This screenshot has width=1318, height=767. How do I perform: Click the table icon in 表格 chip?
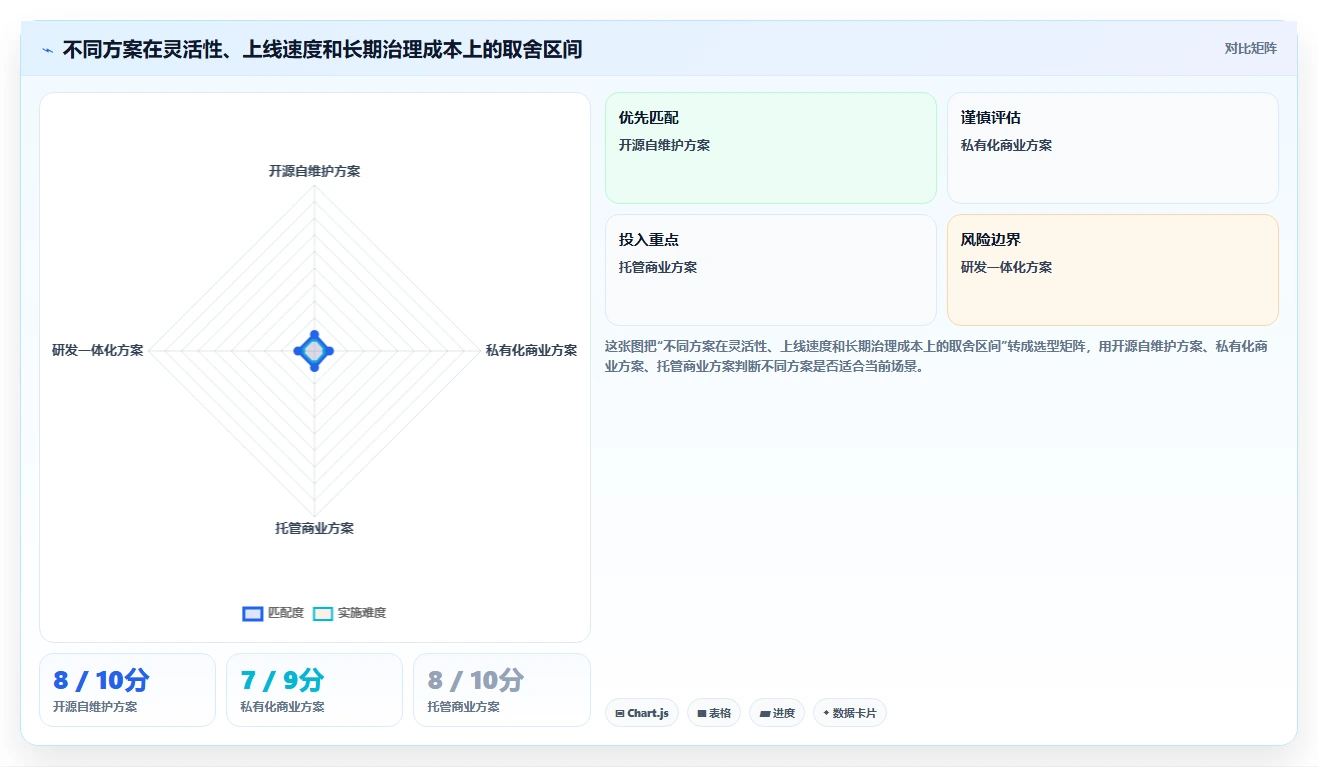[x=702, y=713]
